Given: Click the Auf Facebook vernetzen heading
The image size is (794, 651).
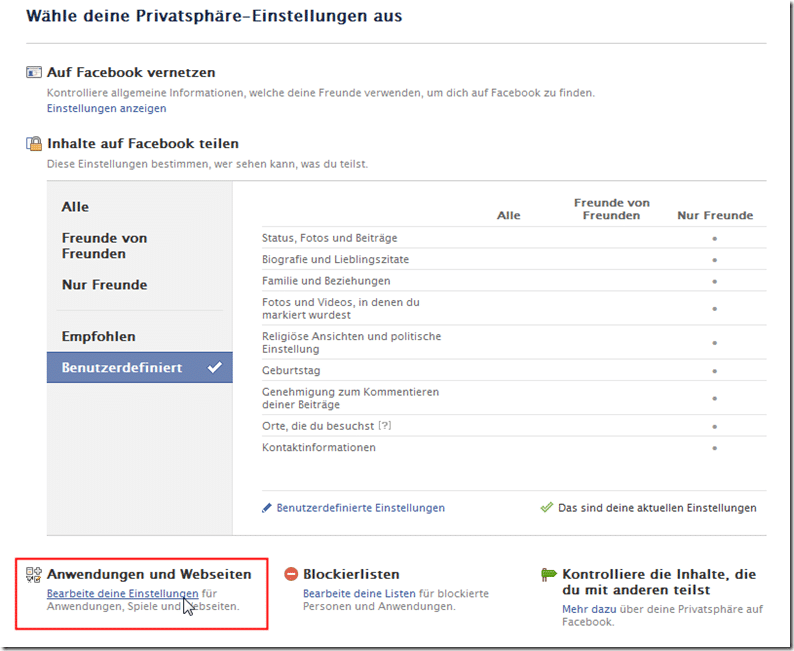Looking at the screenshot, I should point(131,72).
